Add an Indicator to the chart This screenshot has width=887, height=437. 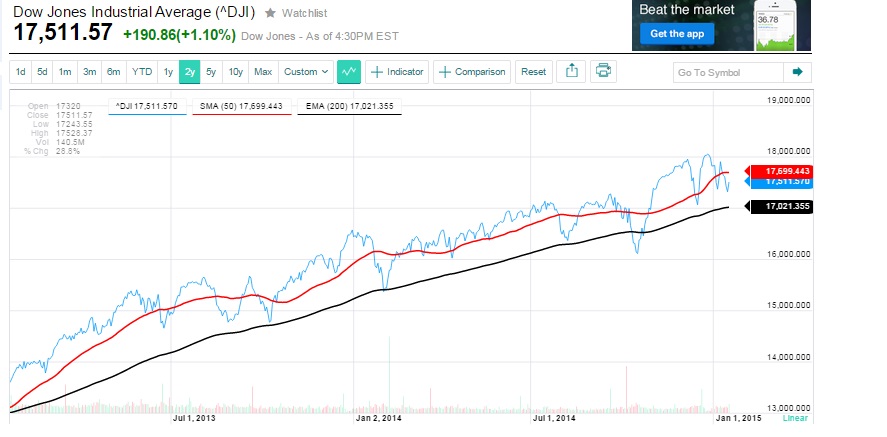point(397,72)
